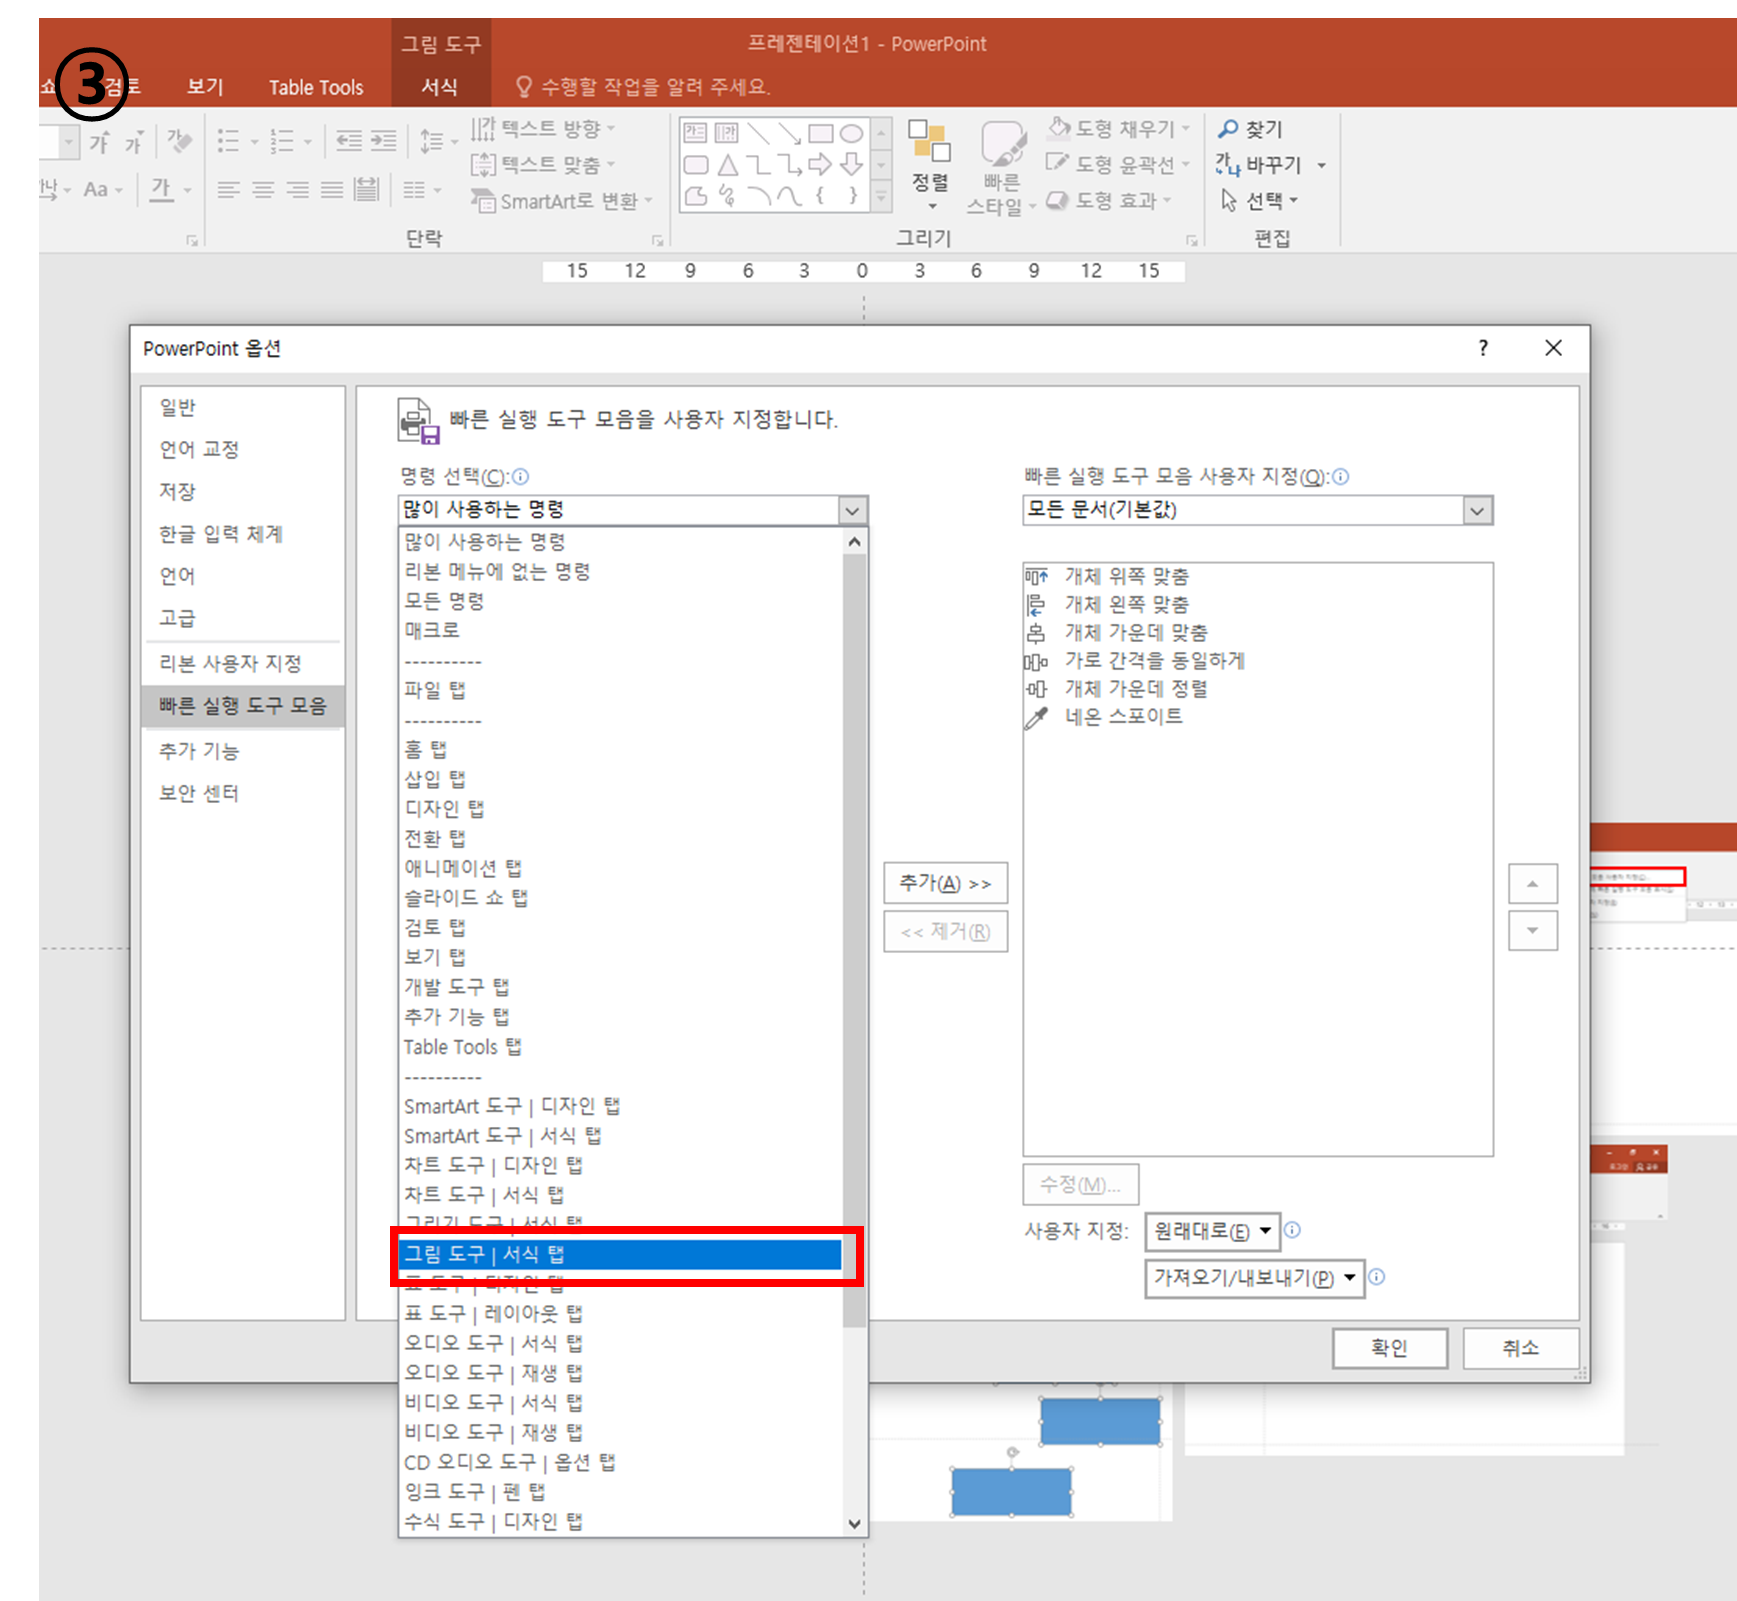The image size is (1737, 1601).
Task: Click the Shape Fill (도형 채우기) icon
Action: [x=1059, y=128]
